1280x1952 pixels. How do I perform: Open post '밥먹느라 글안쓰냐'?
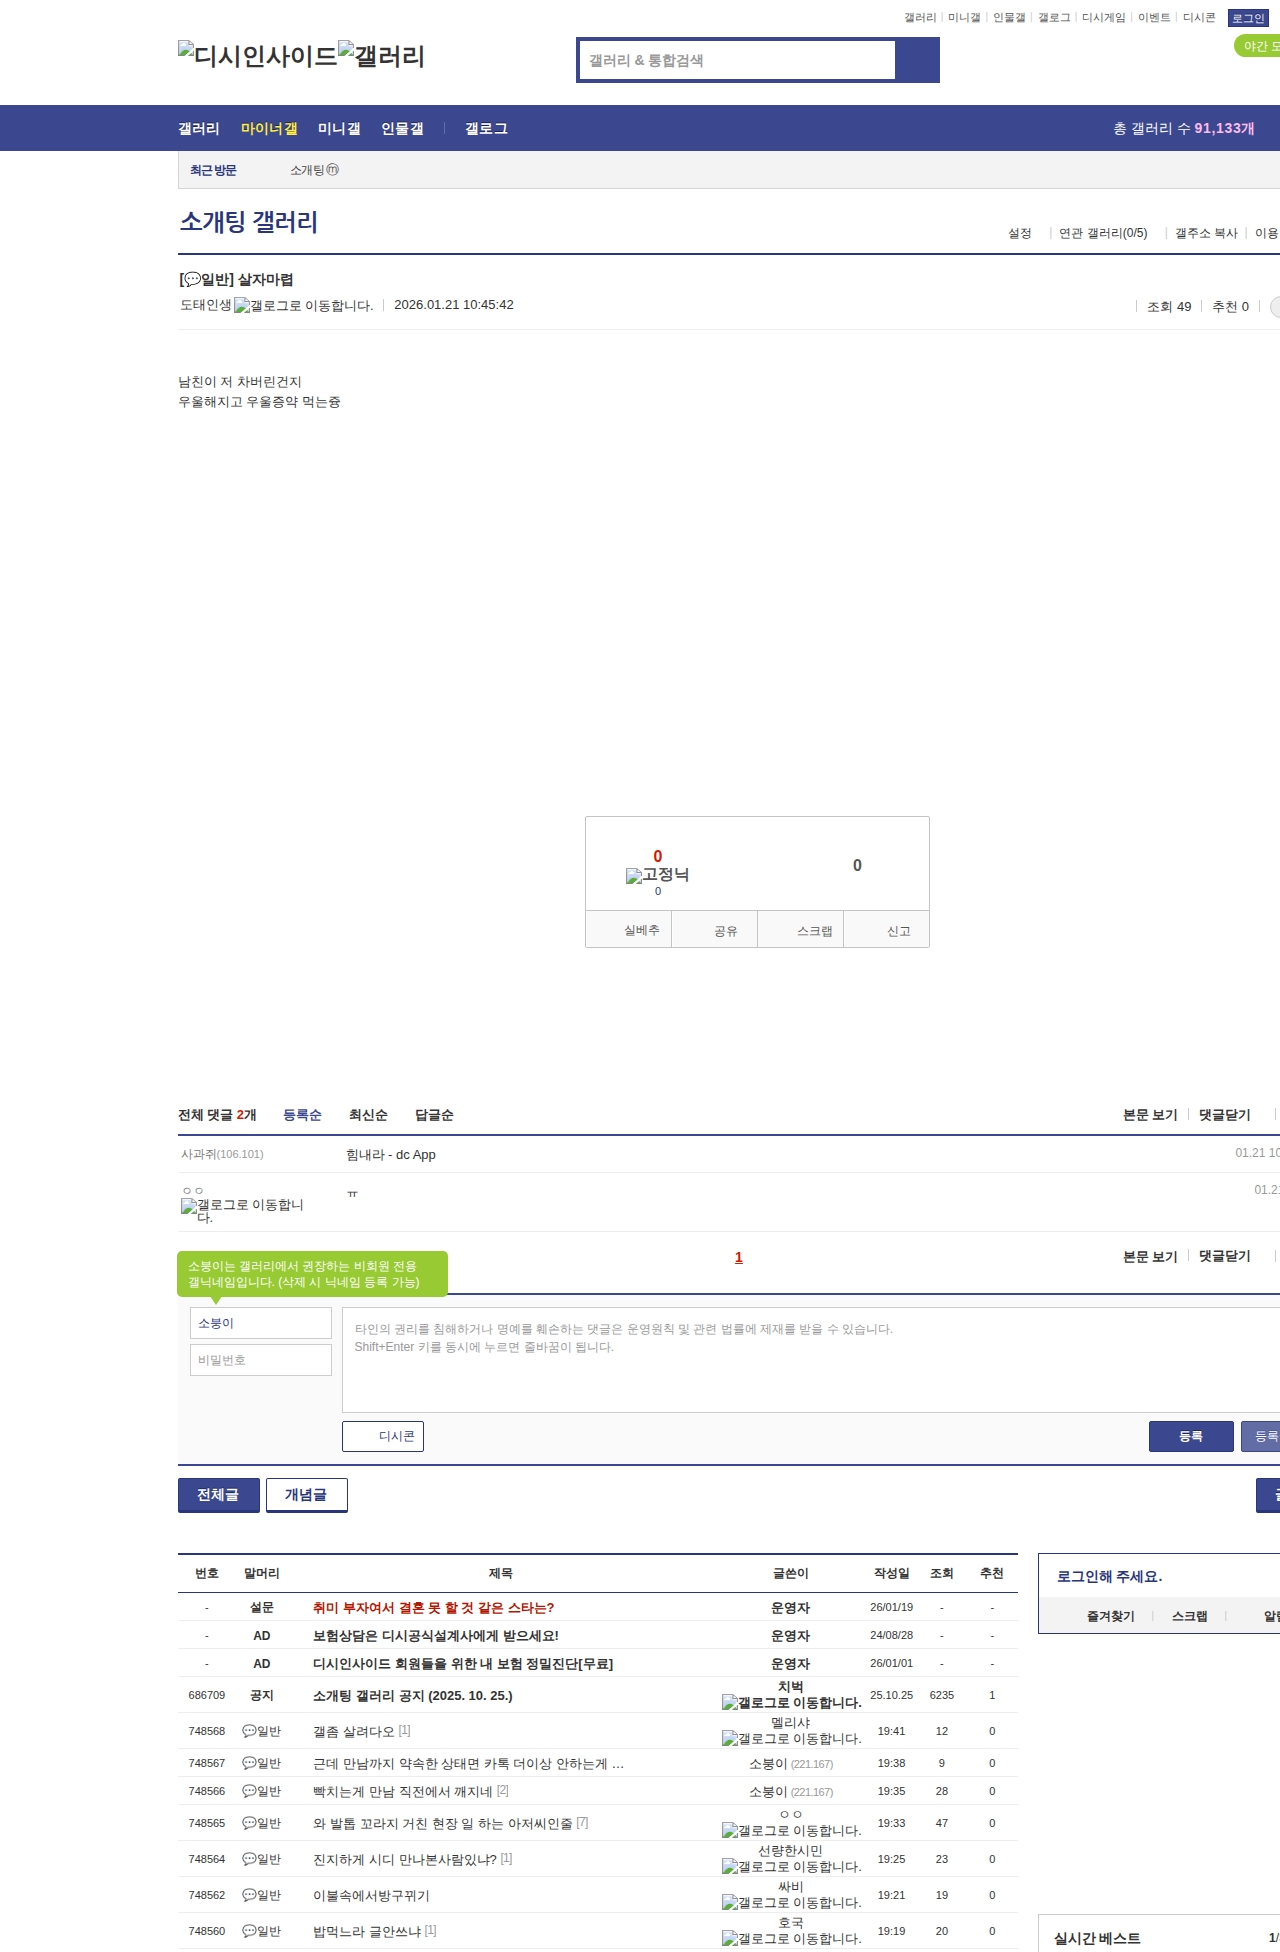367,1931
